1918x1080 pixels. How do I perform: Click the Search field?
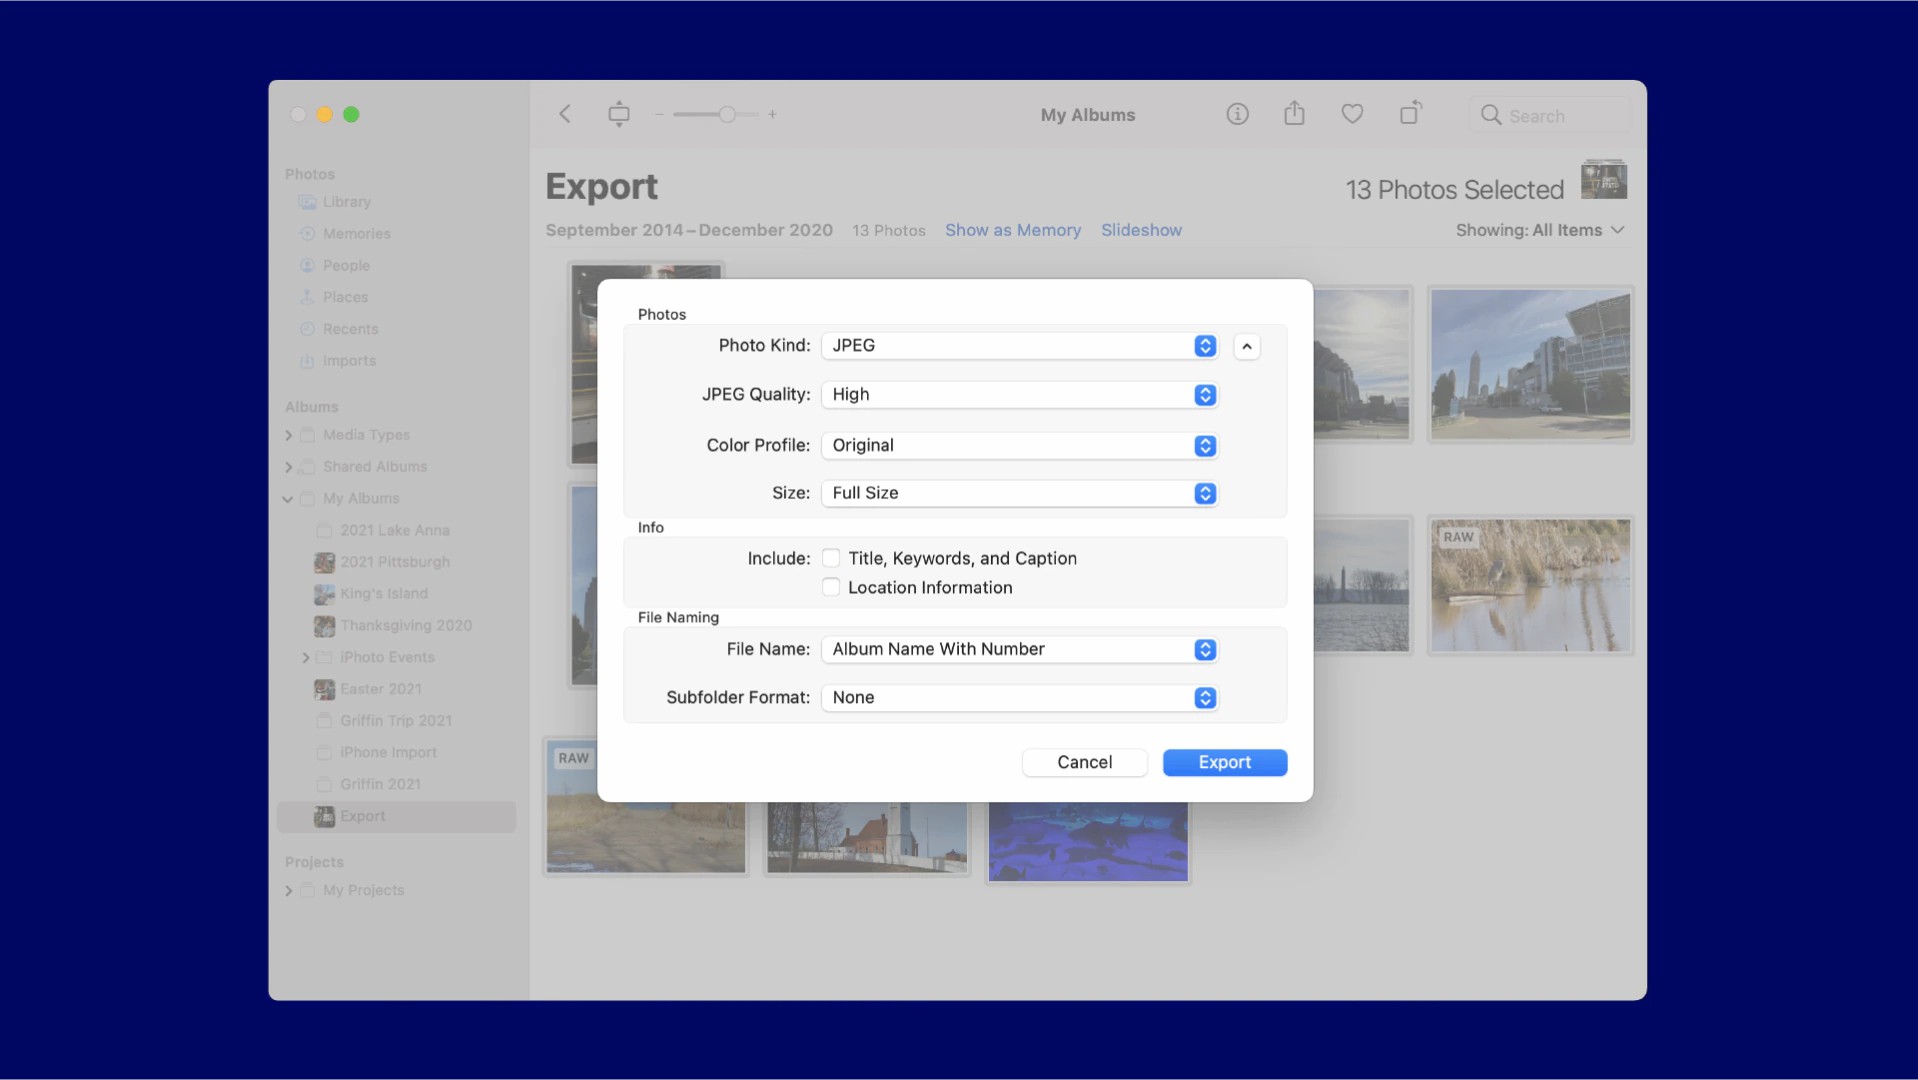[1550, 115]
